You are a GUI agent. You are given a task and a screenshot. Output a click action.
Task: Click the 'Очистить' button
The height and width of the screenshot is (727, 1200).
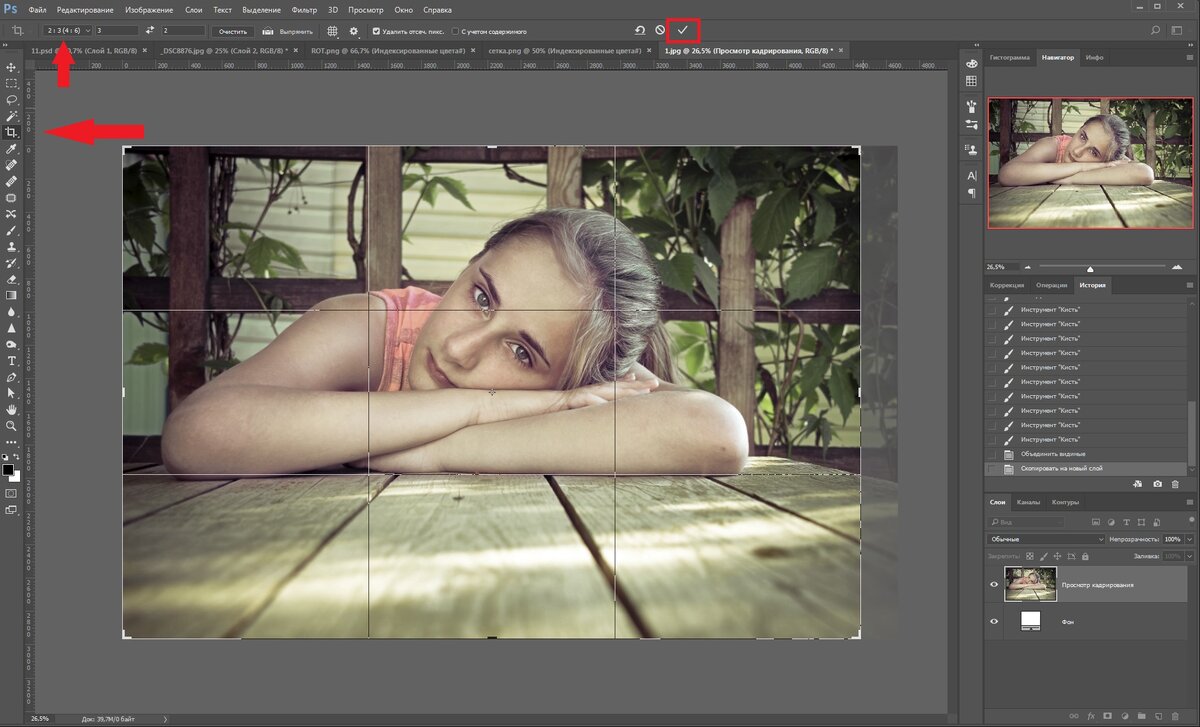232,31
